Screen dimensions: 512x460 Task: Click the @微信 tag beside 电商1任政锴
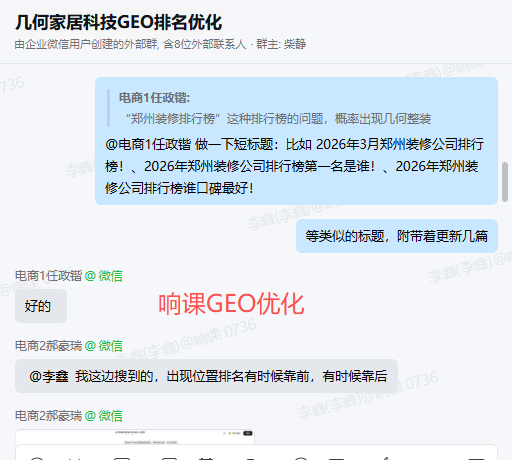pyautogui.click(x=104, y=276)
